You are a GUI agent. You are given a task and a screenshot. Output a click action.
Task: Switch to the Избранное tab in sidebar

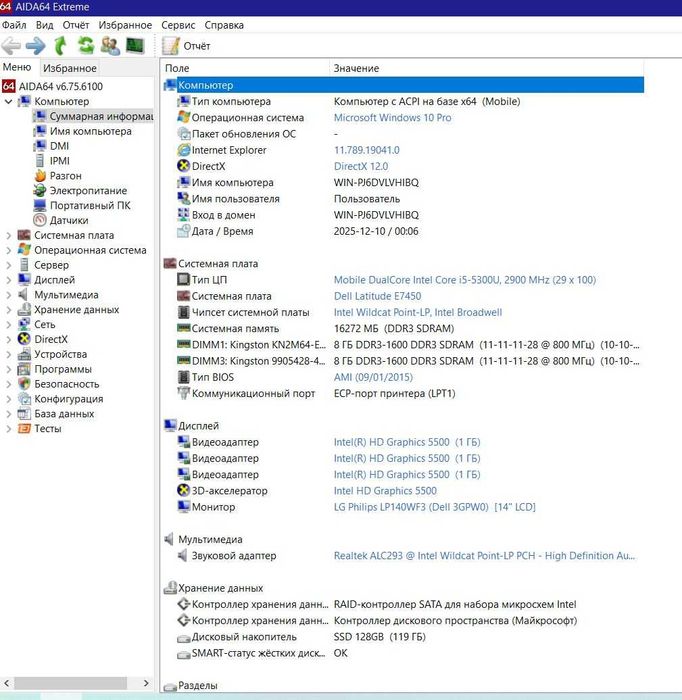pyautogui.click(x=70, y=68)
